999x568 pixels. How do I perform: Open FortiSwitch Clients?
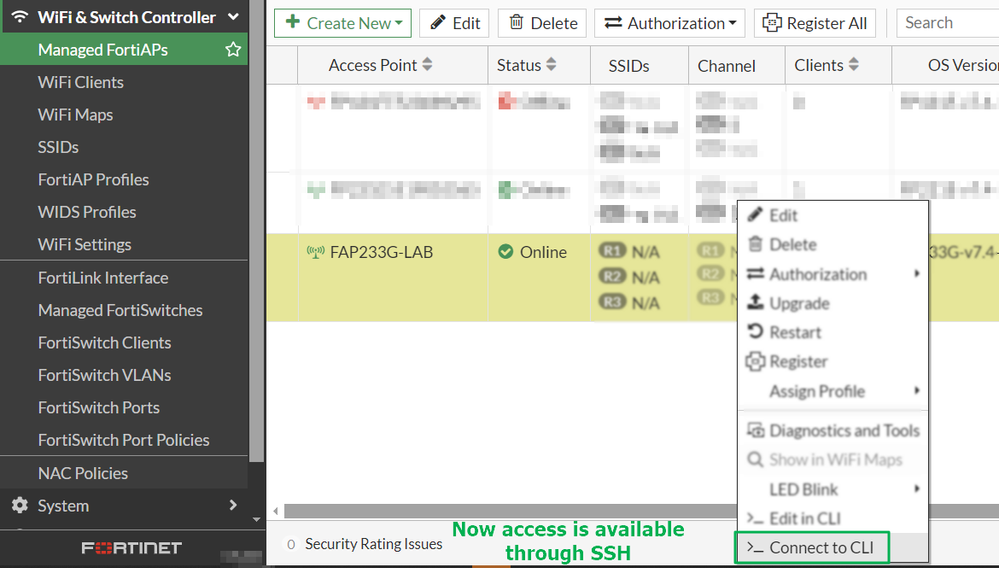(104, 343)
